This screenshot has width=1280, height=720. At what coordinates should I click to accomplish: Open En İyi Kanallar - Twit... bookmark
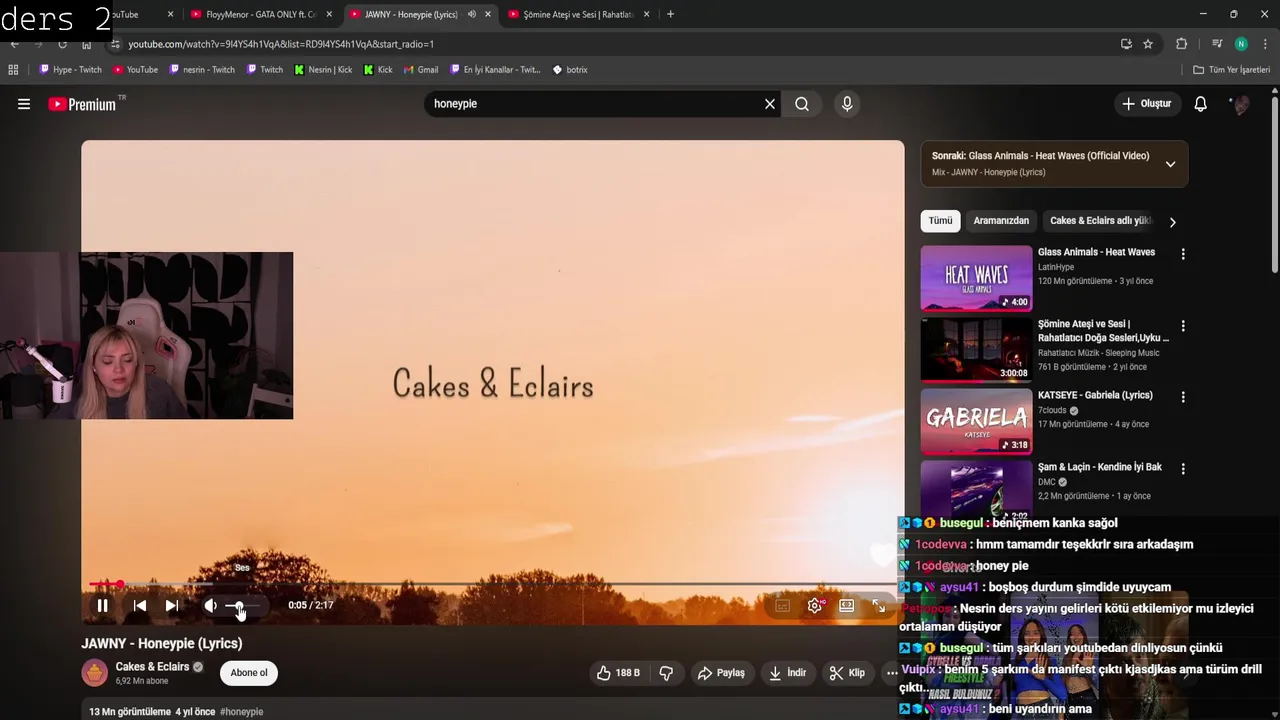(495, 70)
